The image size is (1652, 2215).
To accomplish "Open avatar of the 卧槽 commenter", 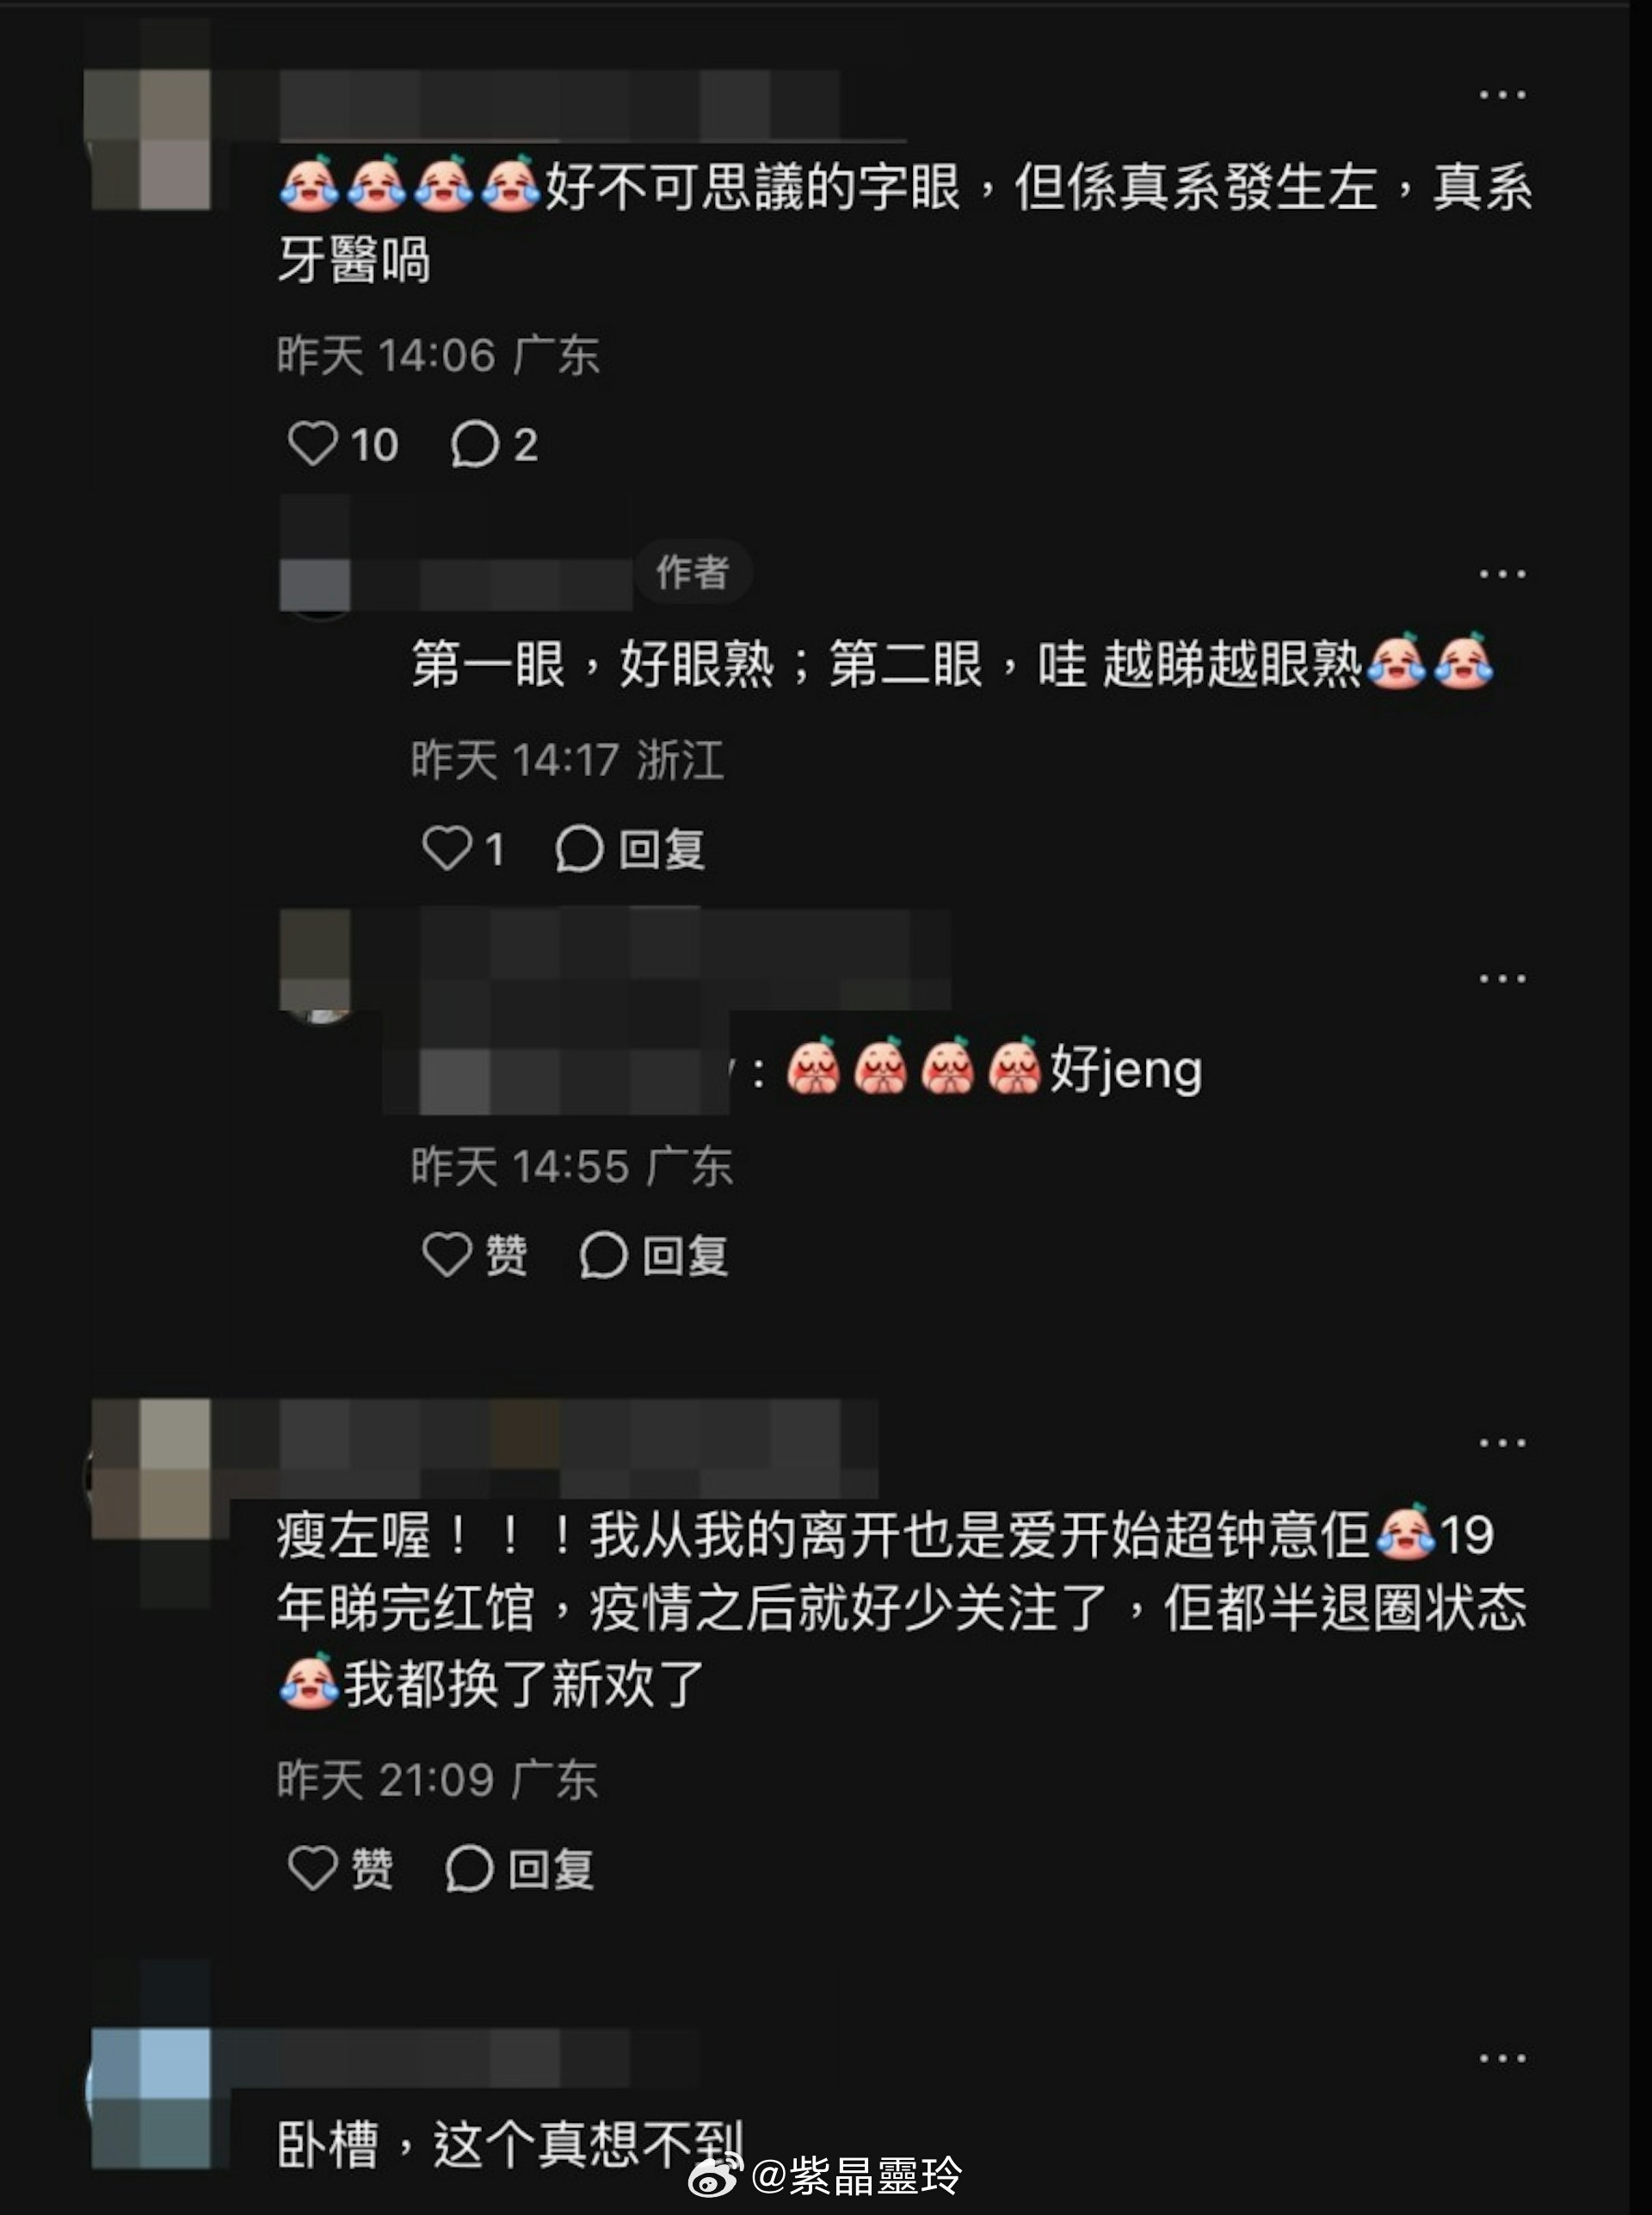I will [x=150, y=2098].
